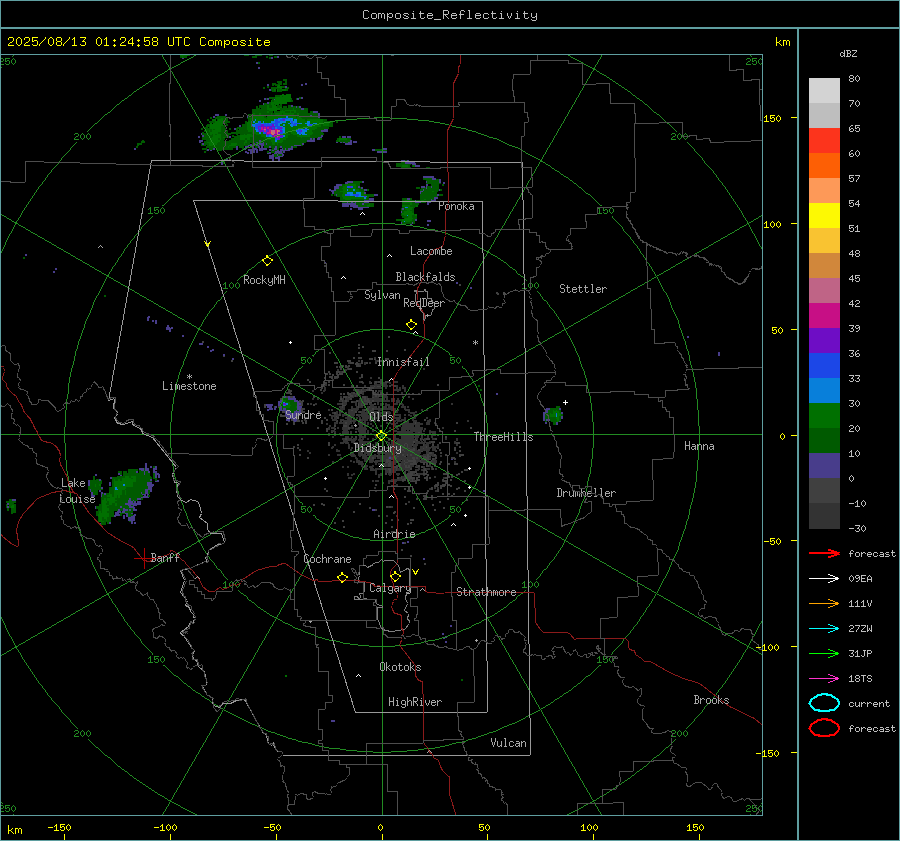900x841 pixels.
Task: Click the 'Hanna' city label
Action: pyautogui.click(x=699, y=446)
